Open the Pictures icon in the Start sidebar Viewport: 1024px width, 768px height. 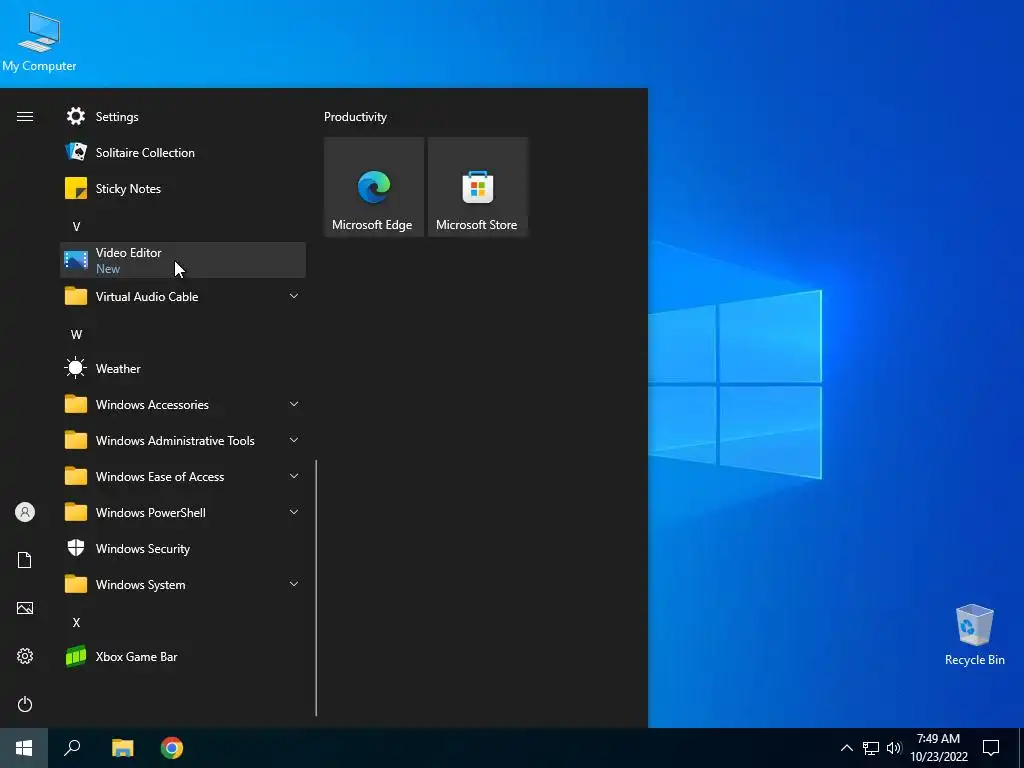(25, 608)
